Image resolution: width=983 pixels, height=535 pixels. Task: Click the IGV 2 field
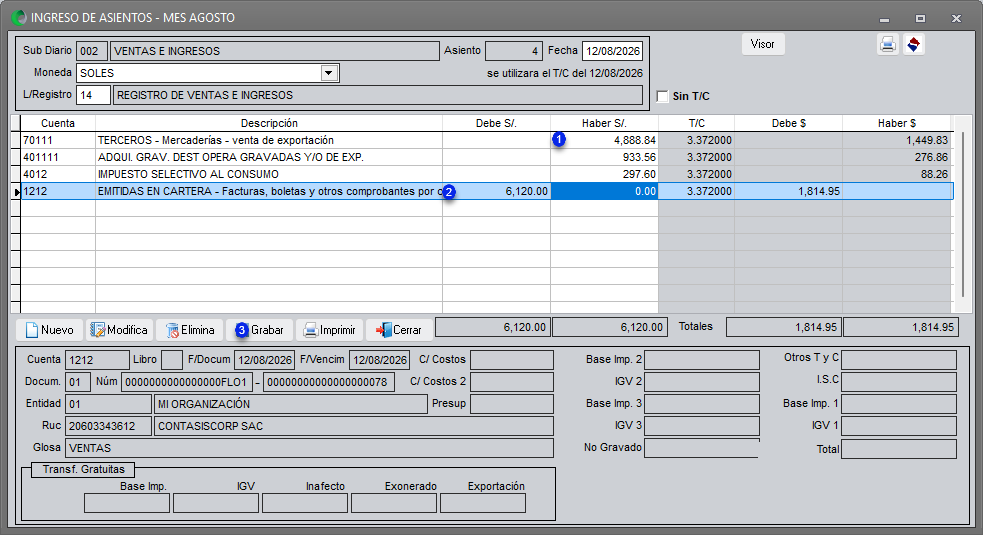702,382
